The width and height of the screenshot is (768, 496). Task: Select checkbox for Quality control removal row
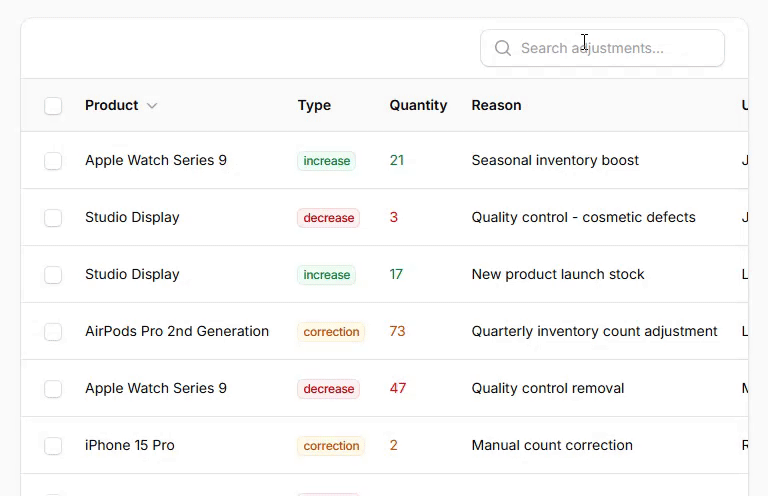click(53, 389)
